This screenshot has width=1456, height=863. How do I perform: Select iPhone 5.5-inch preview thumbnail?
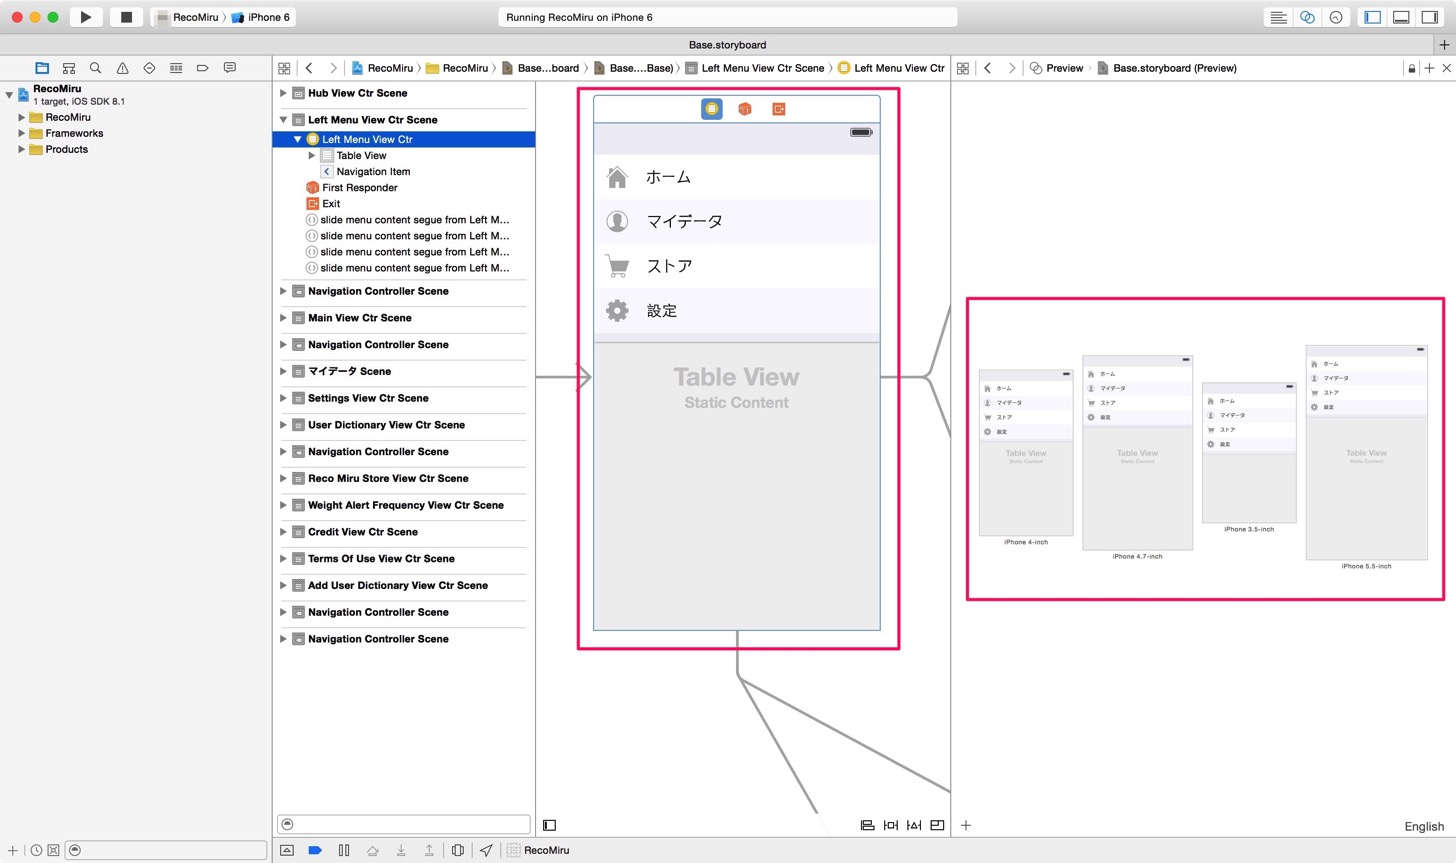(x=1366, y=452)
